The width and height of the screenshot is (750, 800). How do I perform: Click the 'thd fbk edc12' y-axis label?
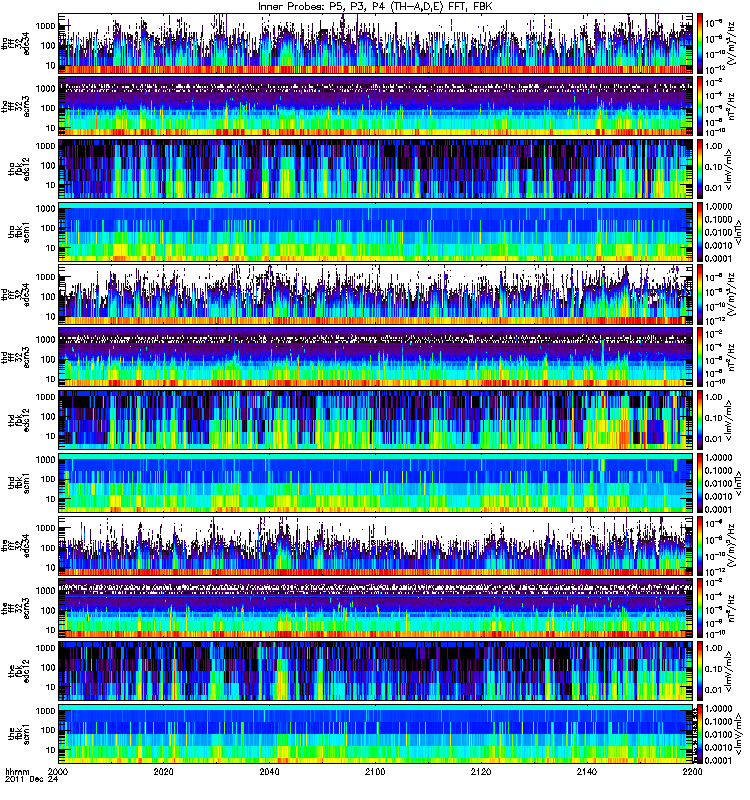19,420
